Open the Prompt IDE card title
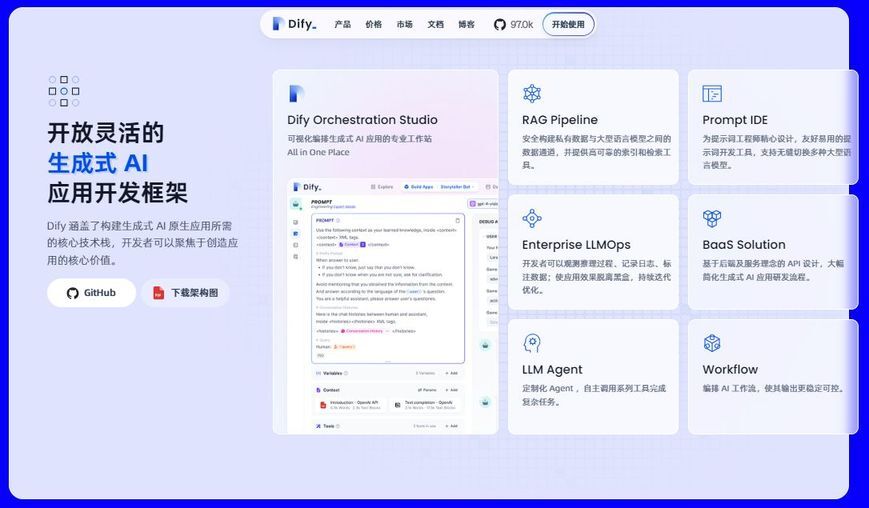869x508 pixels. point(735,120)
